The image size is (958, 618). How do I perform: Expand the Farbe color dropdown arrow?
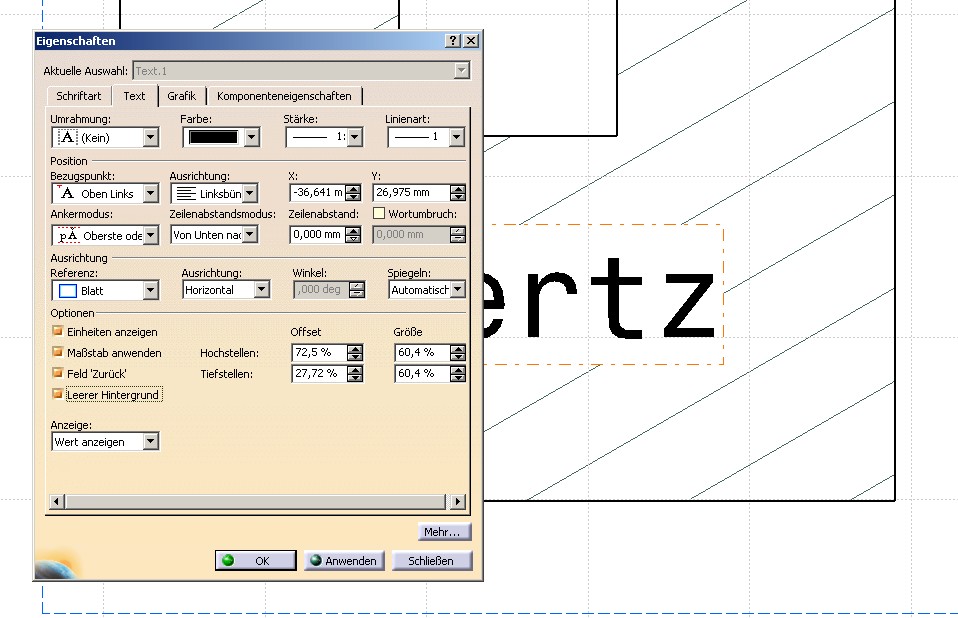pos(252,137)
